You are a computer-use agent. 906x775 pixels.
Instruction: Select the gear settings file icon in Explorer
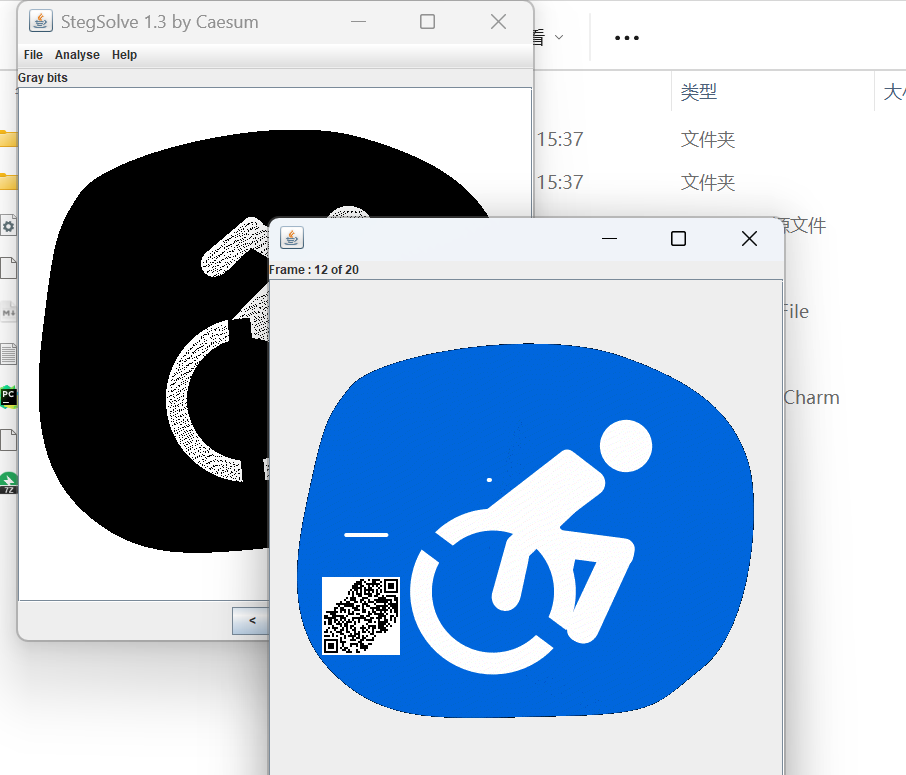pyautogui.click(x=8, y=226)
